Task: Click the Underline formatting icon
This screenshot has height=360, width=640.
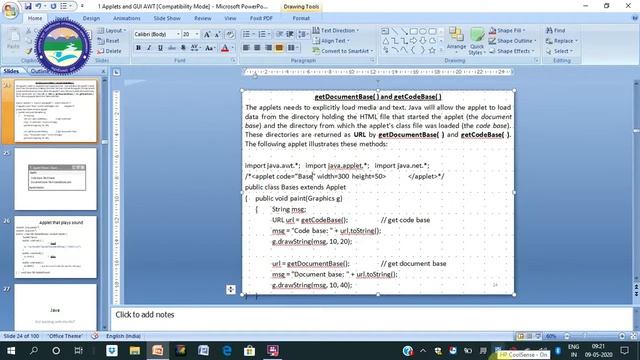Action: (160, 48)
